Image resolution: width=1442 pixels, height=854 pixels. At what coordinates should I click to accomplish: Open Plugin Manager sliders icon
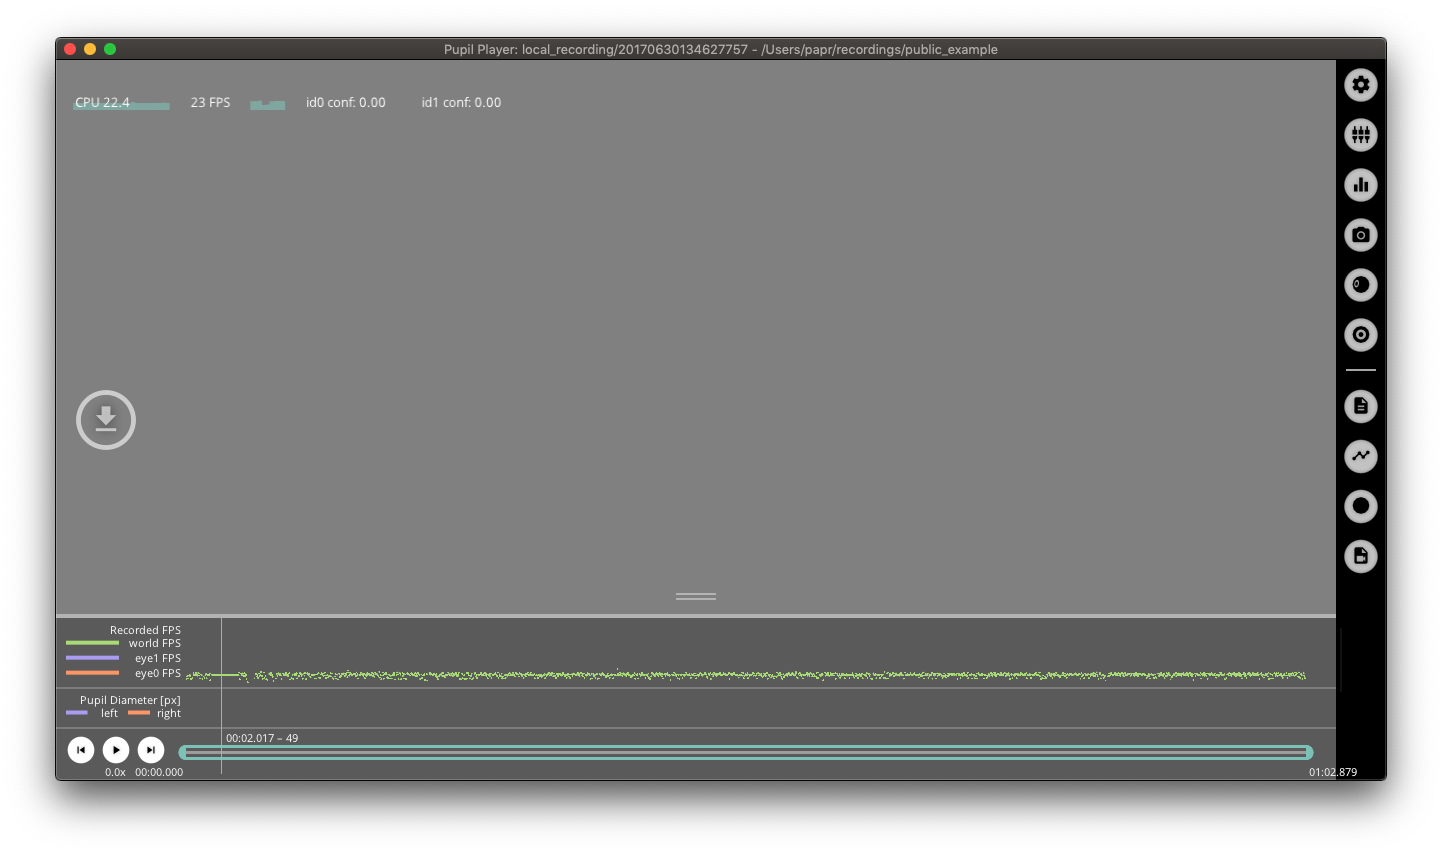click(1361, 135)
